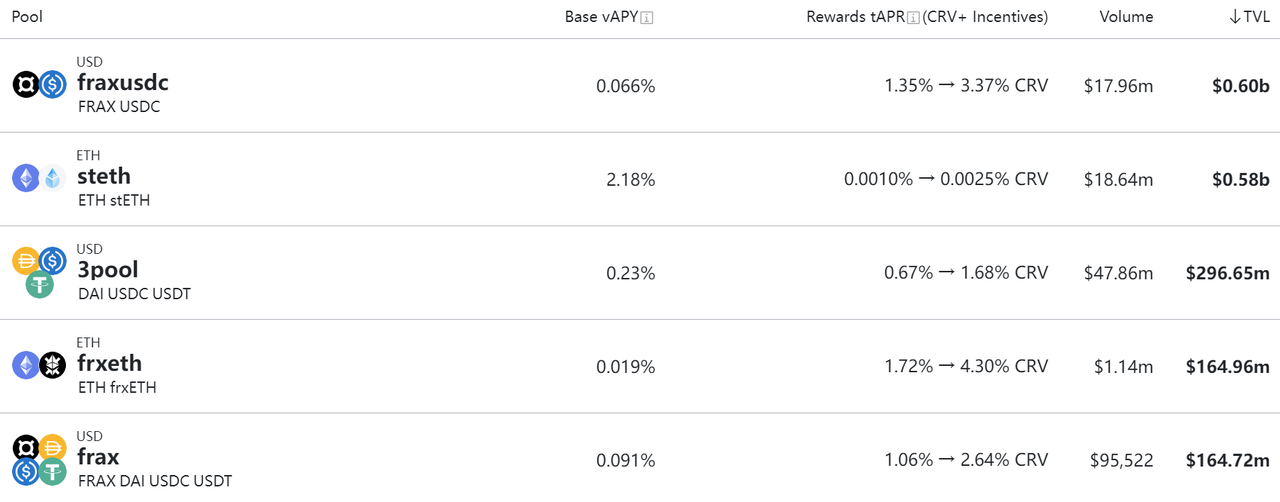The image size is (1280, 502).
Task: Open the fraxusdc pool
Action: click(x=122, y=83)
